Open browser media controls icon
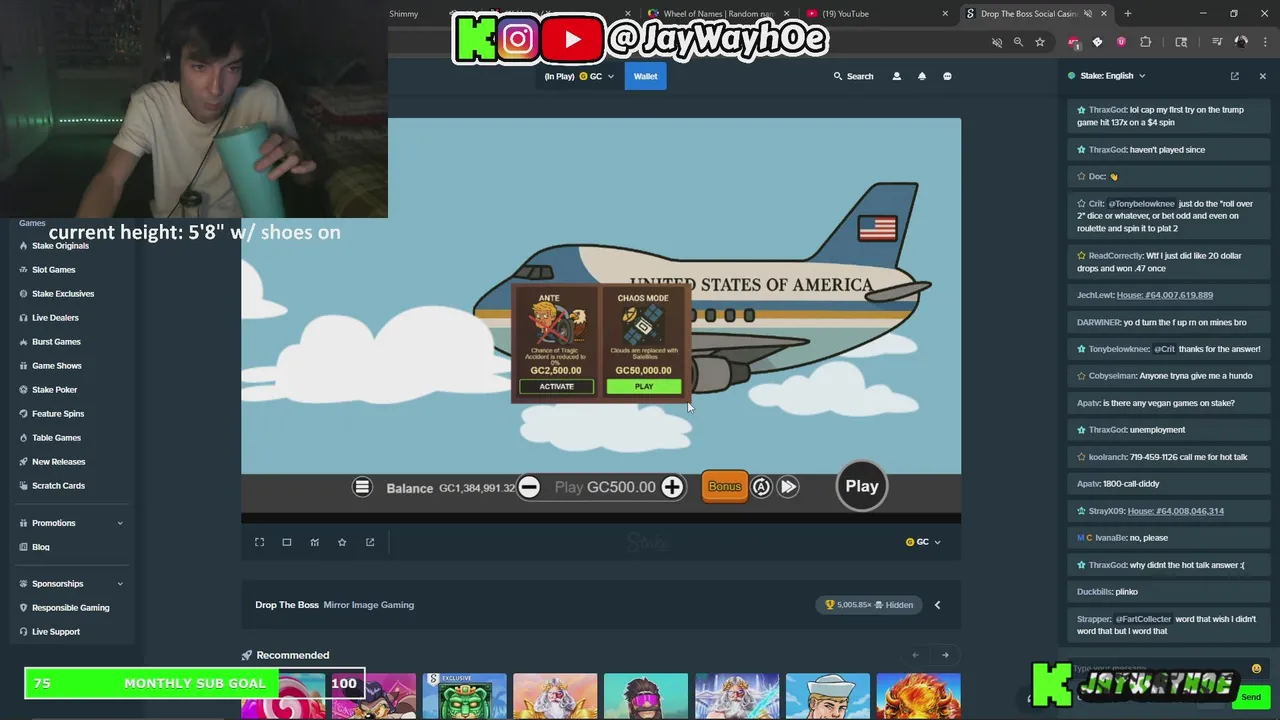Image resolution: width=1280 pixels, height=720 pixels. tap(1217, 42)
